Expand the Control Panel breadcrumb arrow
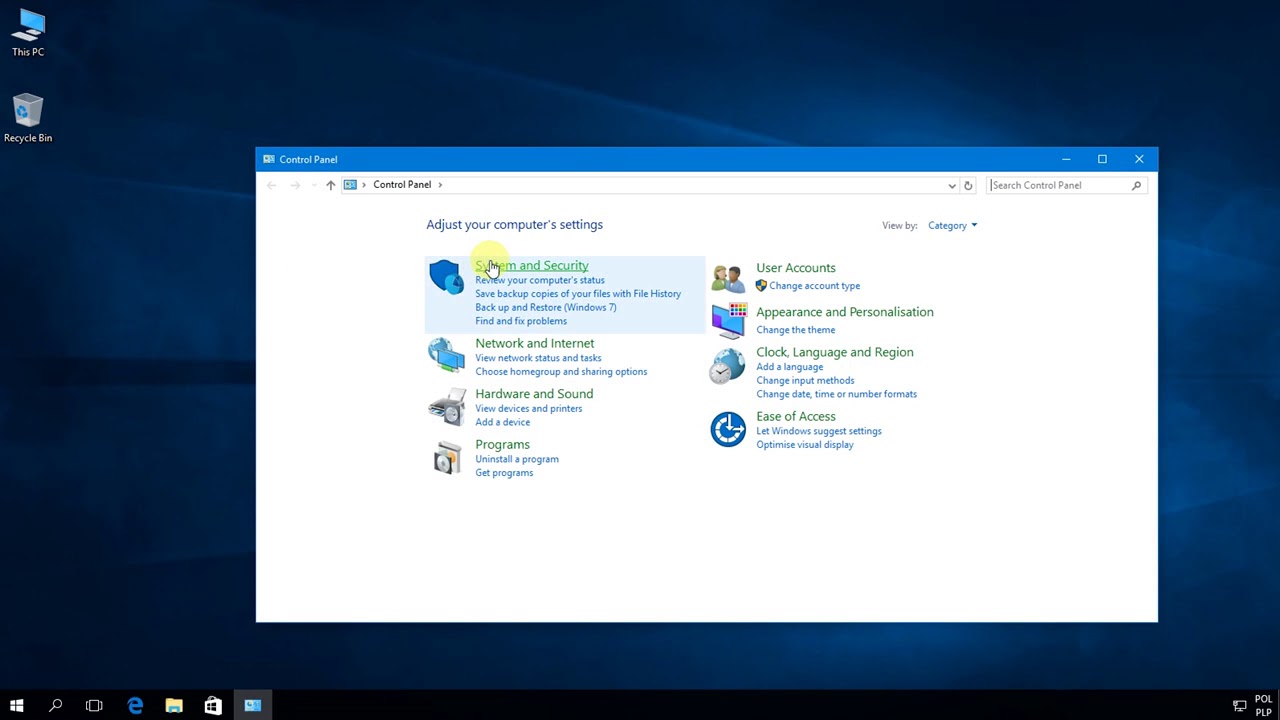The width and height of the screenshot is (1280, 720). tap(439, 185)
